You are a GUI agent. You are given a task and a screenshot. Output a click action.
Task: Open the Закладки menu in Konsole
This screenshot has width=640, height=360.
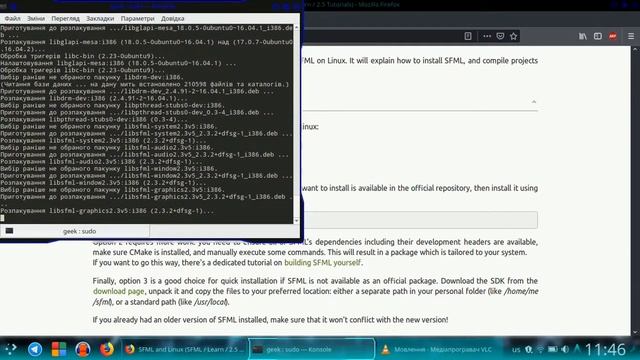click(x=100, y=18)
